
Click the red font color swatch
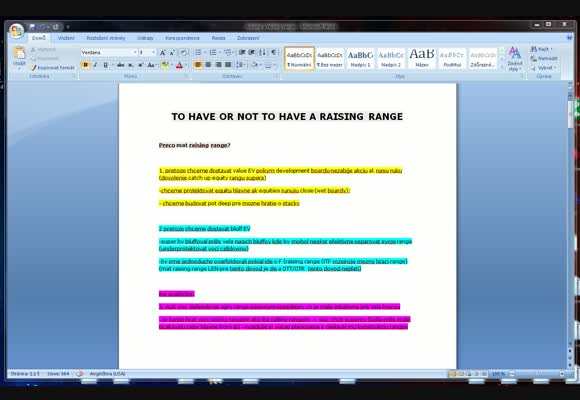pos(180,65)
